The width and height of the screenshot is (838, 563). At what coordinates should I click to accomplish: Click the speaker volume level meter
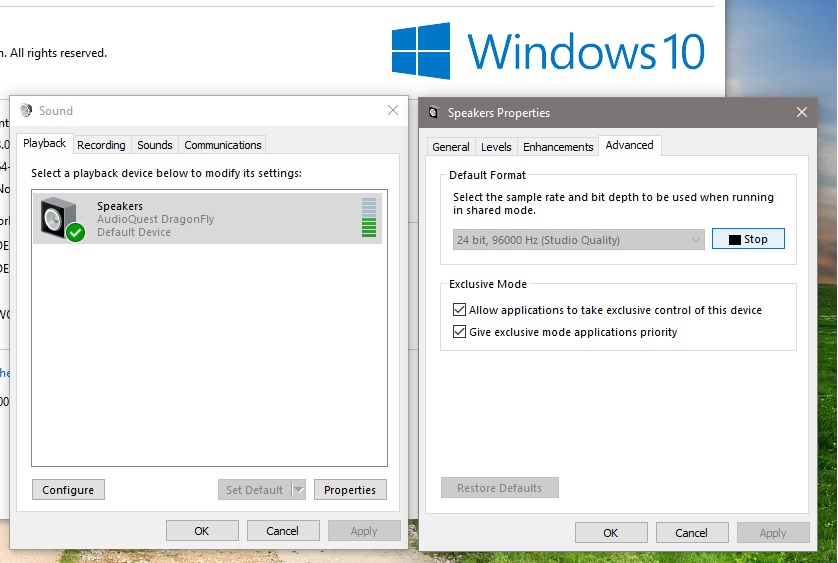(369, 218)
